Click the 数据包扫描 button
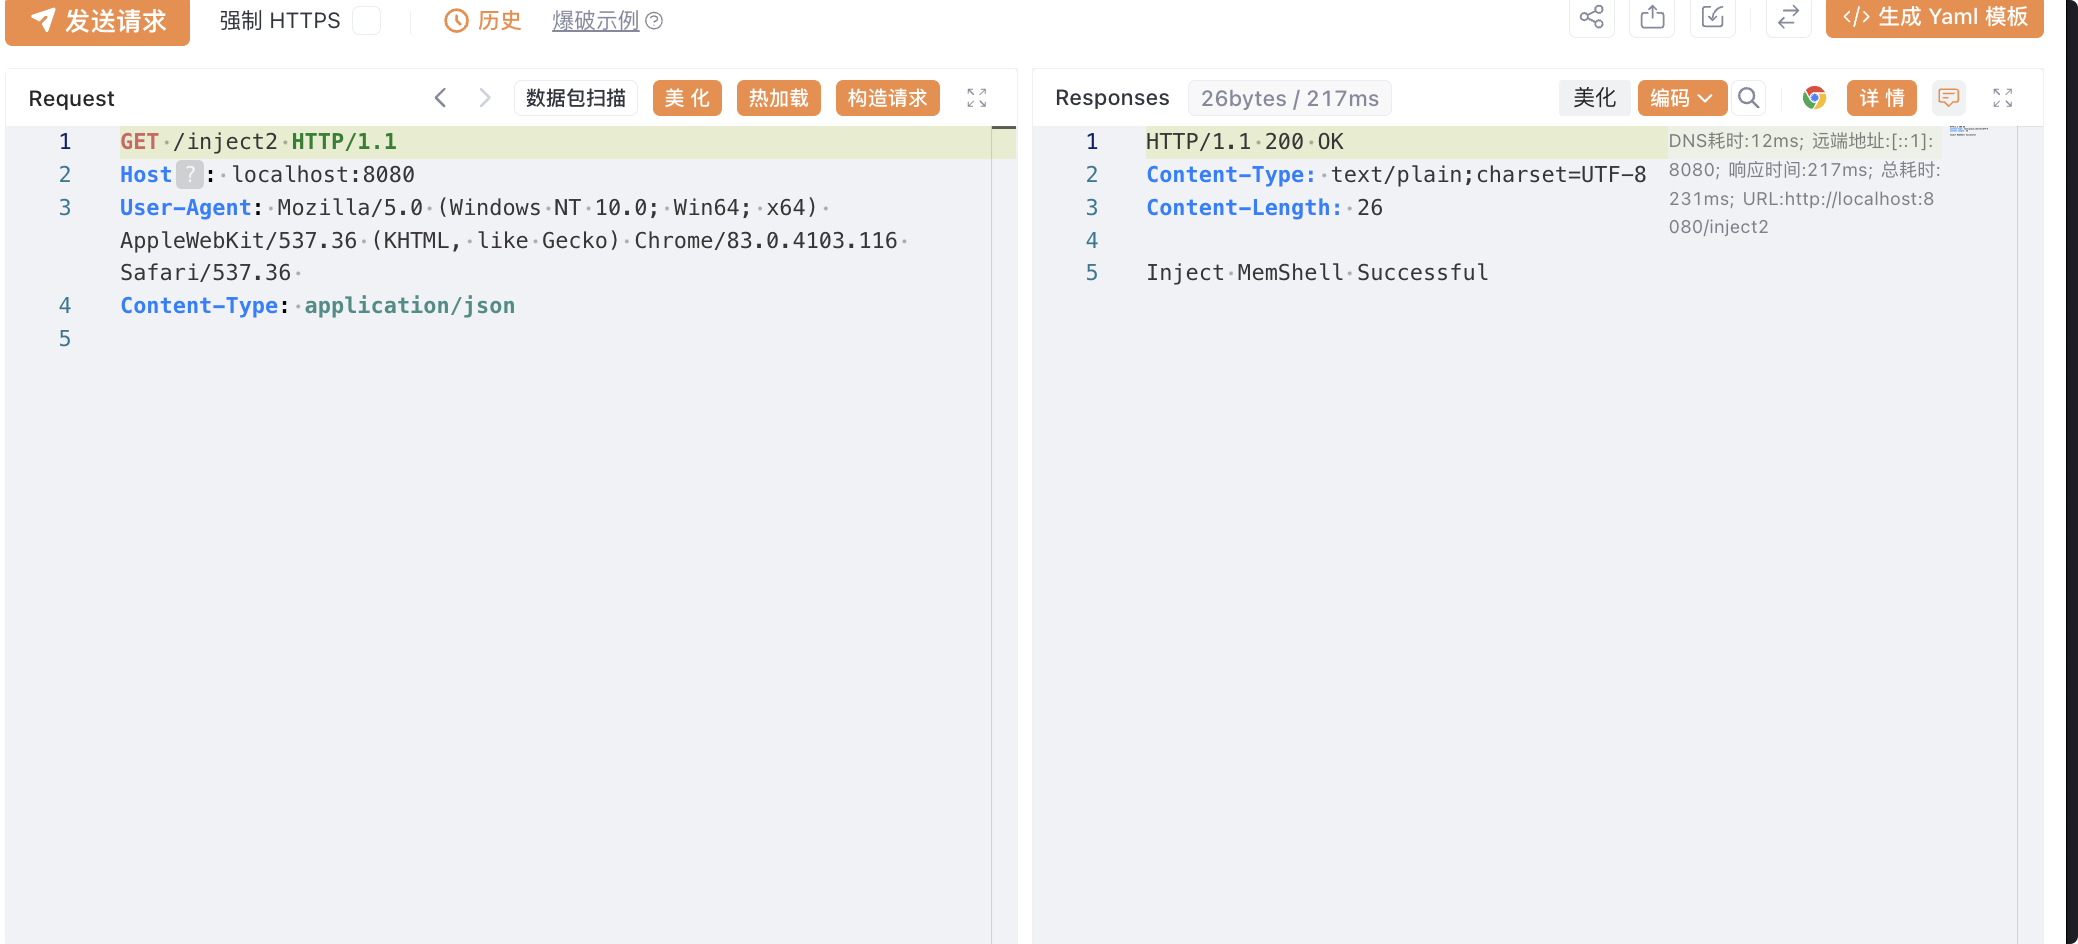Image resolution: width=2078 pixels, height=944 pixels. click(576, 98)
